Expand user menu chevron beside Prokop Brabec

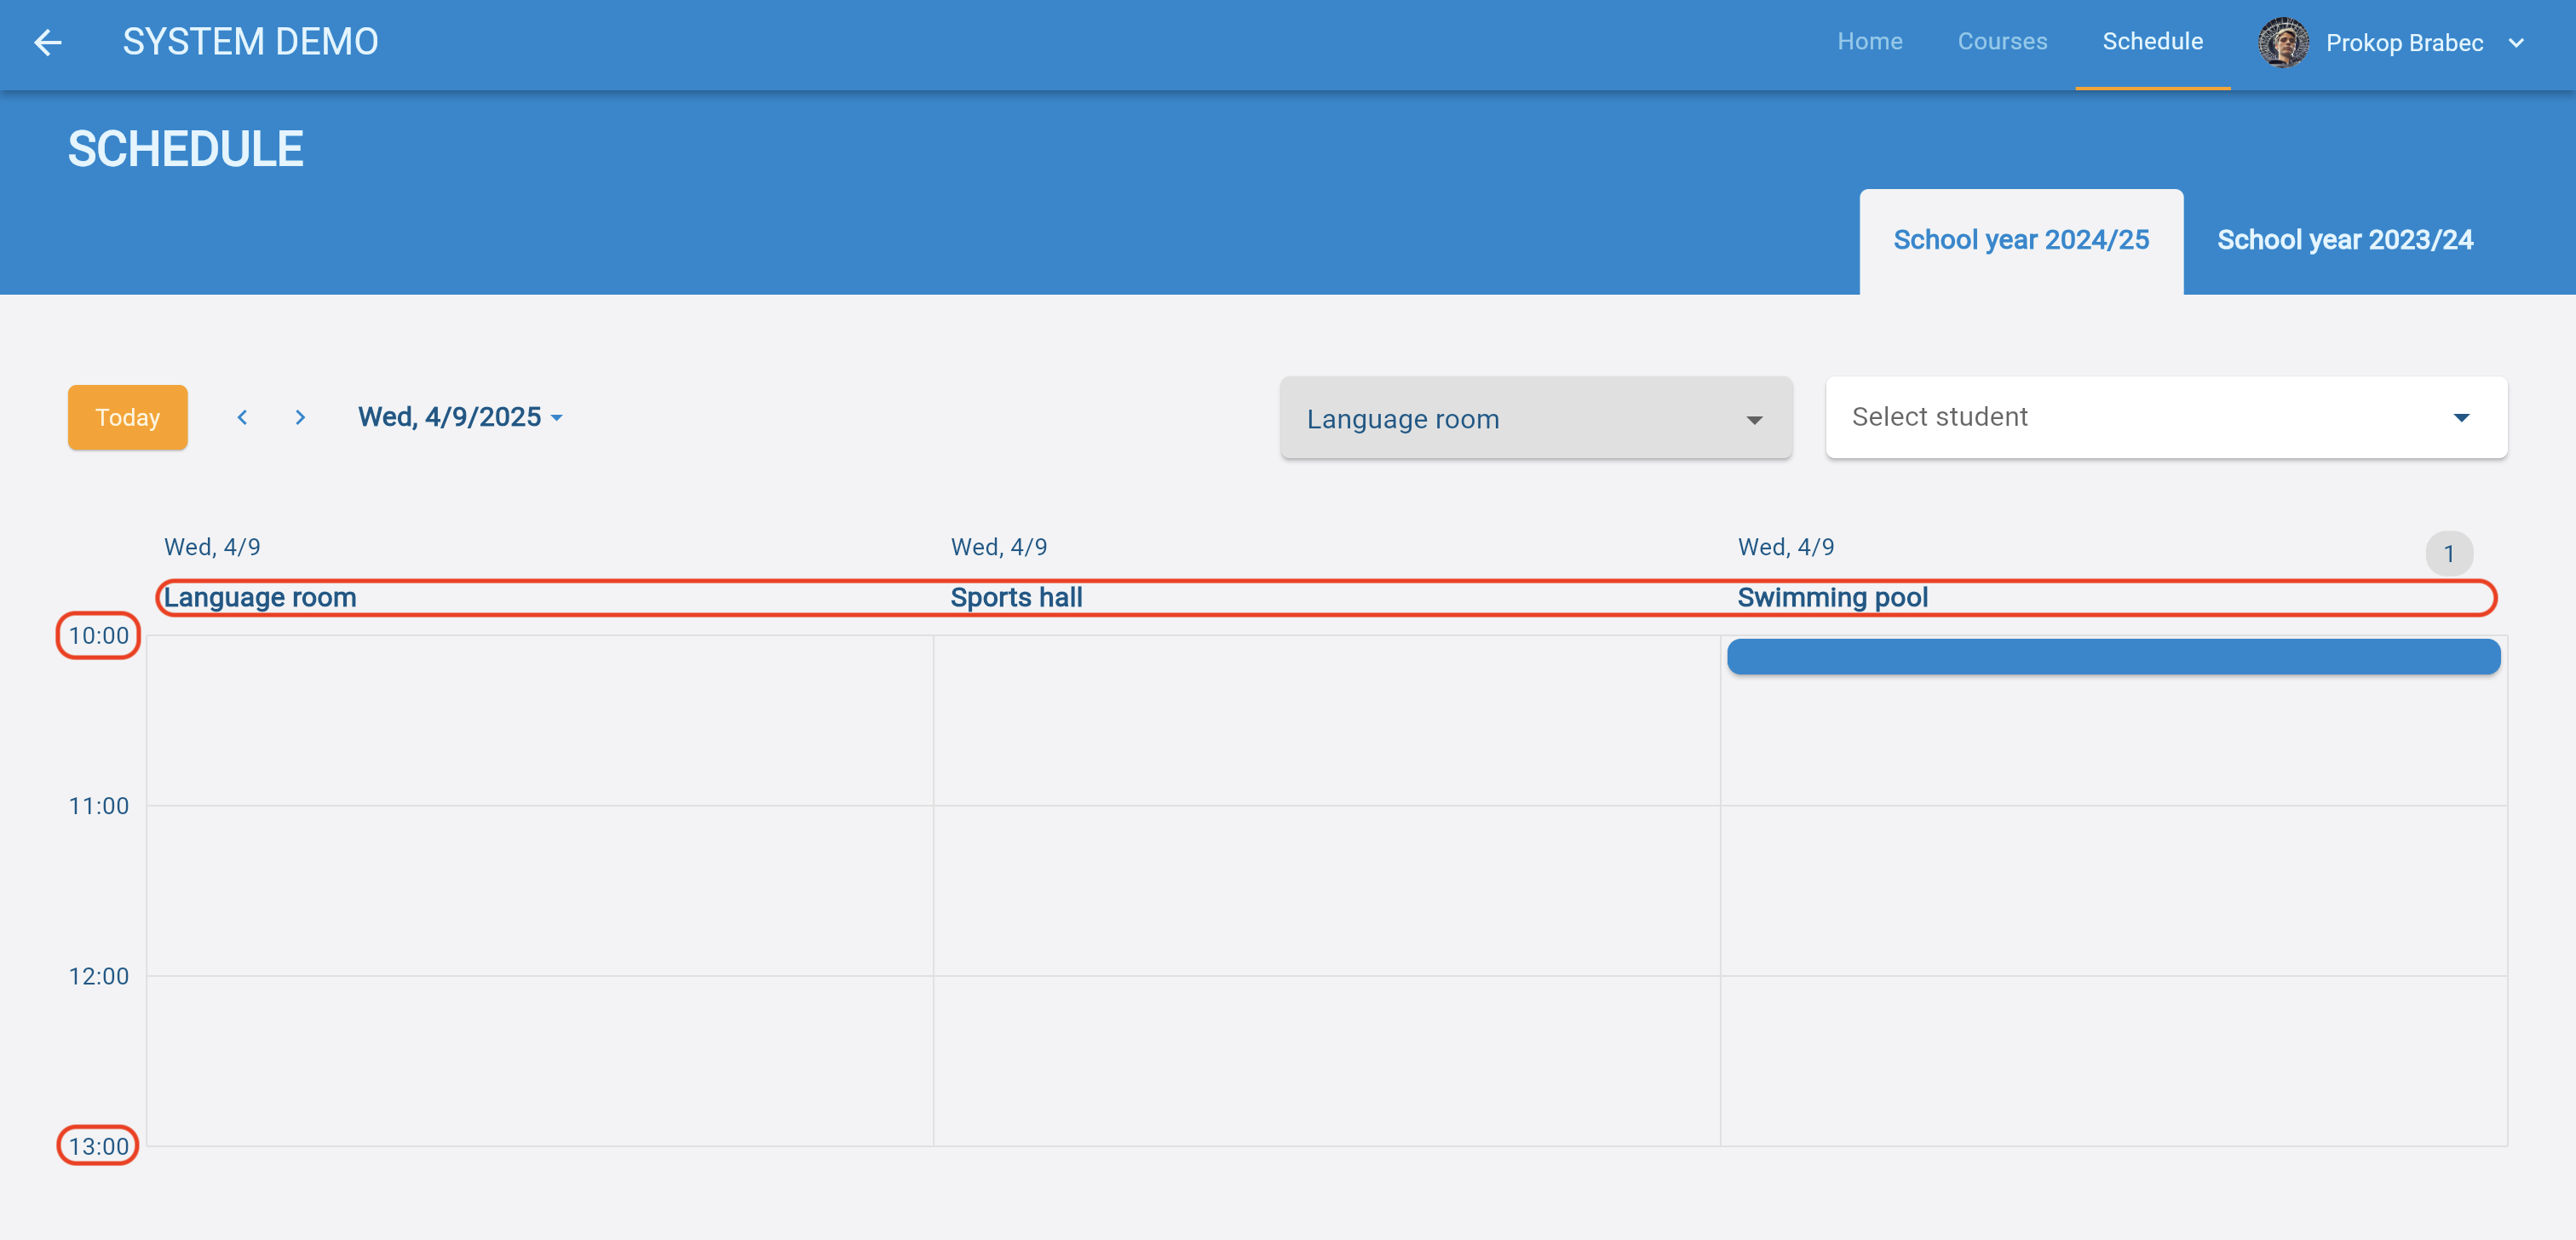click(x=2516, y=43)
